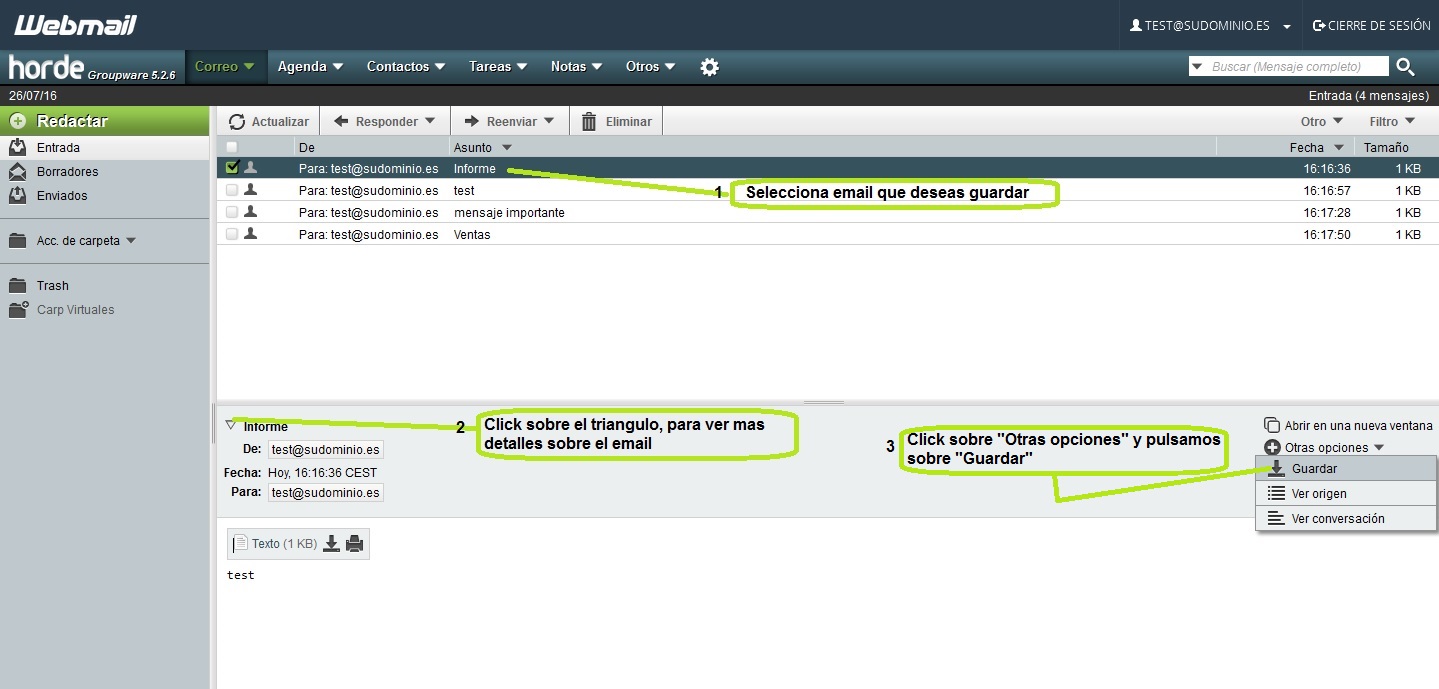This screenshot has height=689, width=1439.
Task: Check the checkbox for mensaje importante
Action: coord(231,212)
